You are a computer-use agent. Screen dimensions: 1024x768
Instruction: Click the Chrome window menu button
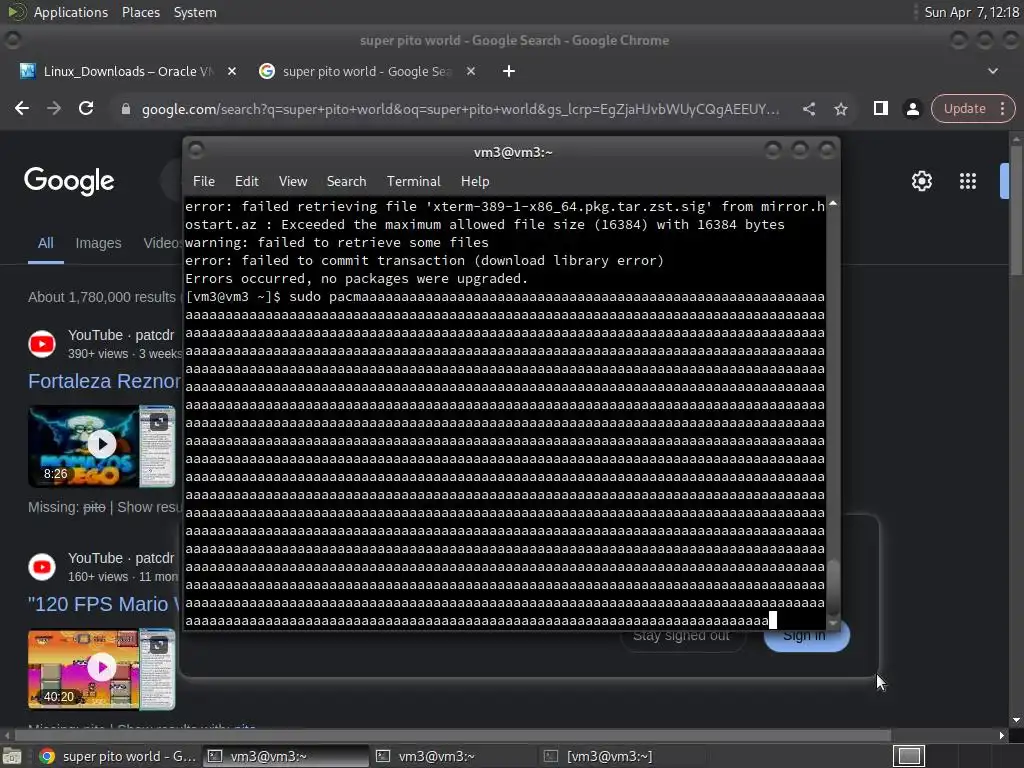12,40
